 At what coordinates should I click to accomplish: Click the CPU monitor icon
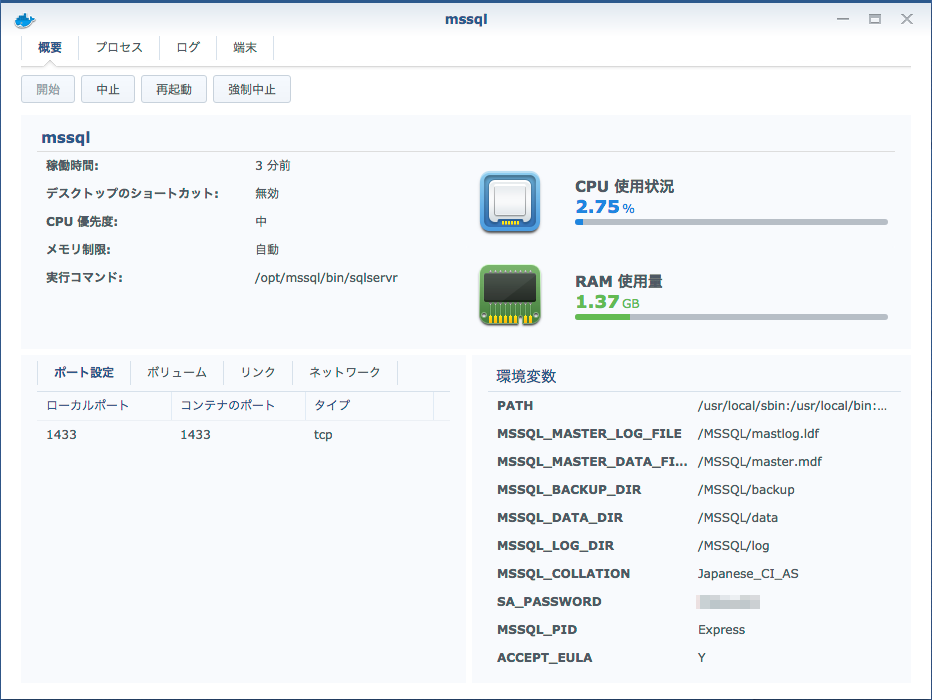[x=510, y=203]
